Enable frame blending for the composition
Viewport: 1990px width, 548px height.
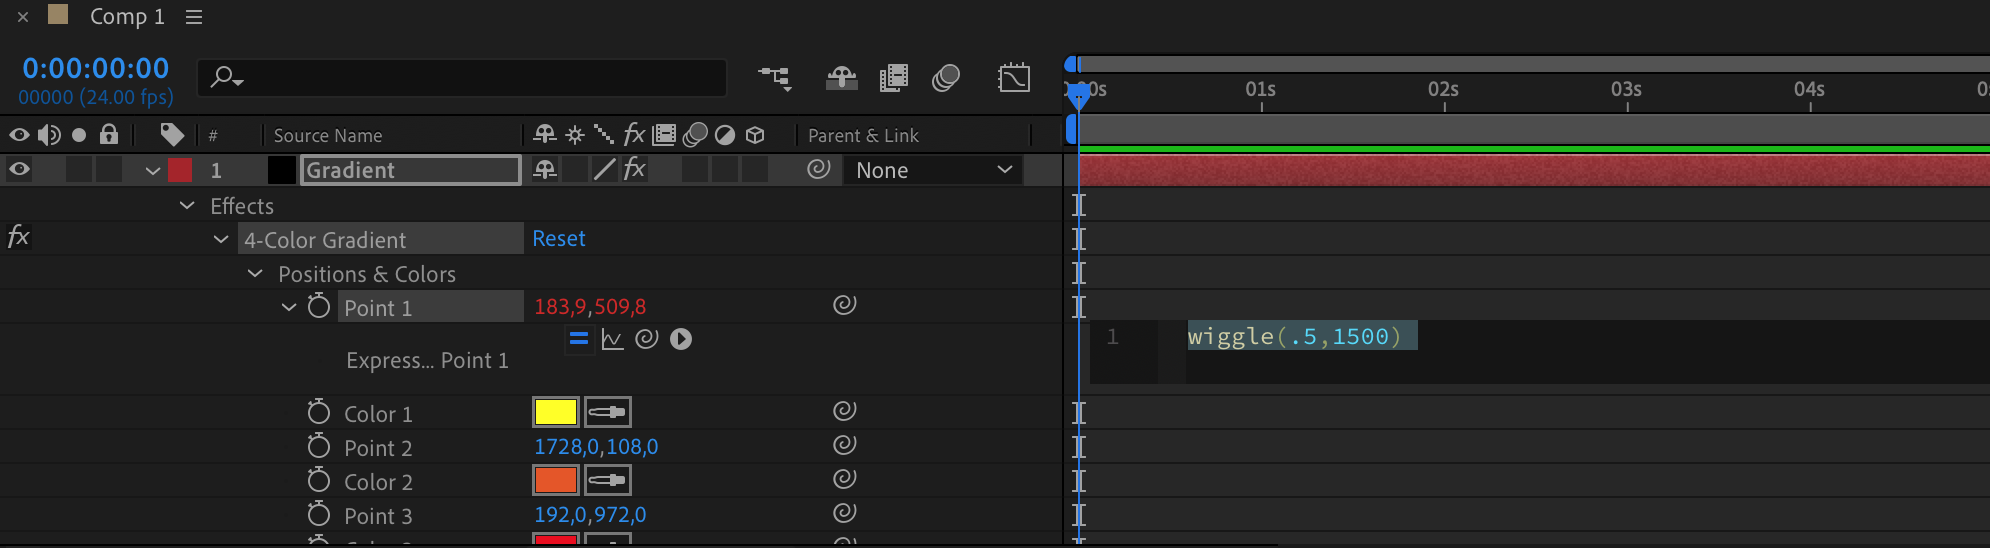(893, 78)
